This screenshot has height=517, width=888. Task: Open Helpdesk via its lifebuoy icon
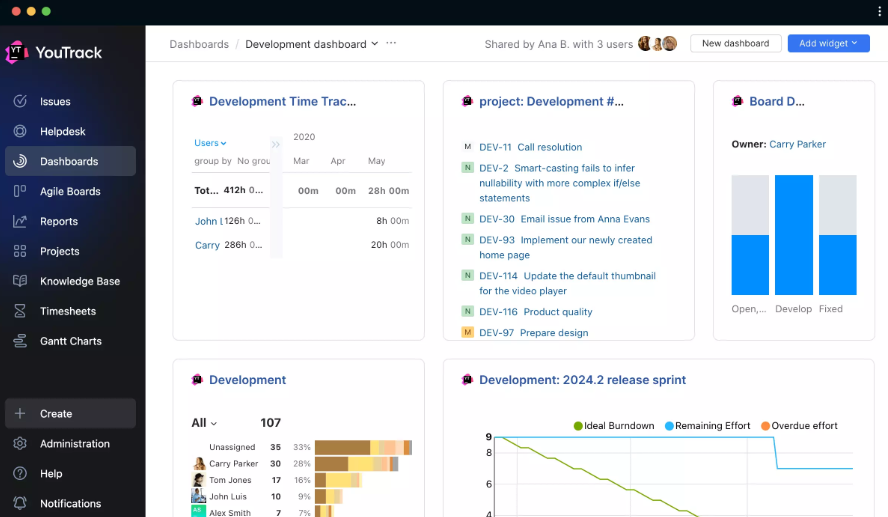pyautogui.click(x=20, y=131)
